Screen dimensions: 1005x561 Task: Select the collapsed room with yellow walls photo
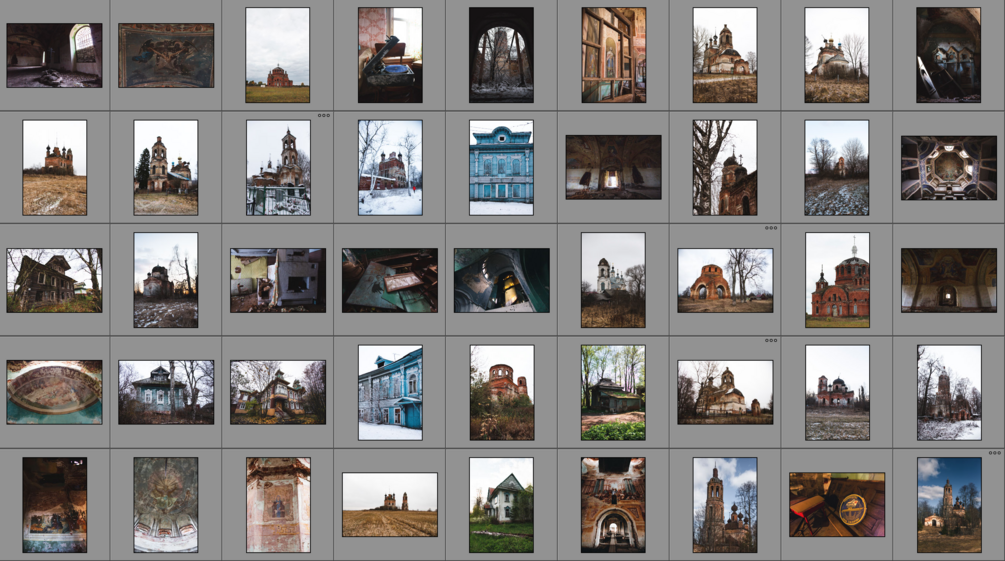tap(278, 280)
